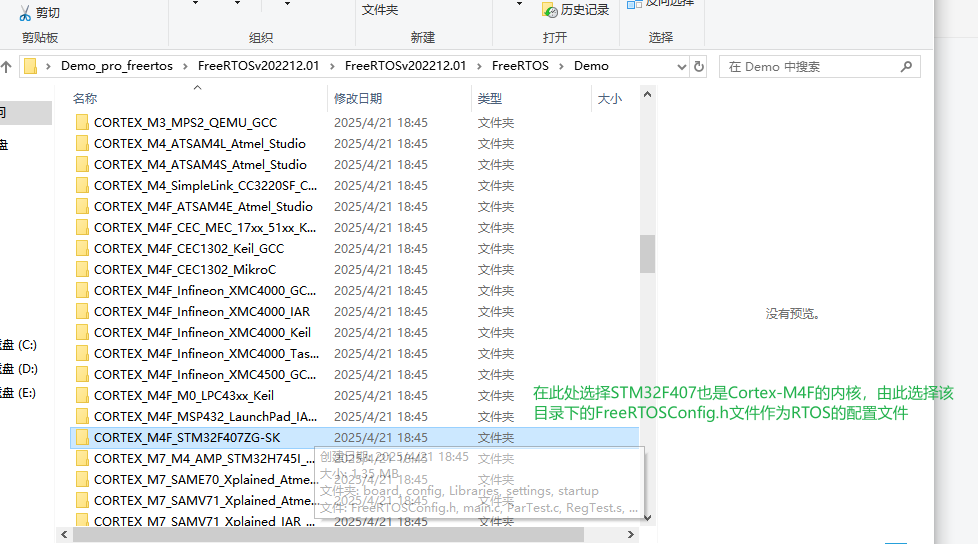This screenshot has width=978, height=544.
Task: Select CORTEX_M4F_Infineon_XMC4000_Tas... folder
Action: [354, 354]
